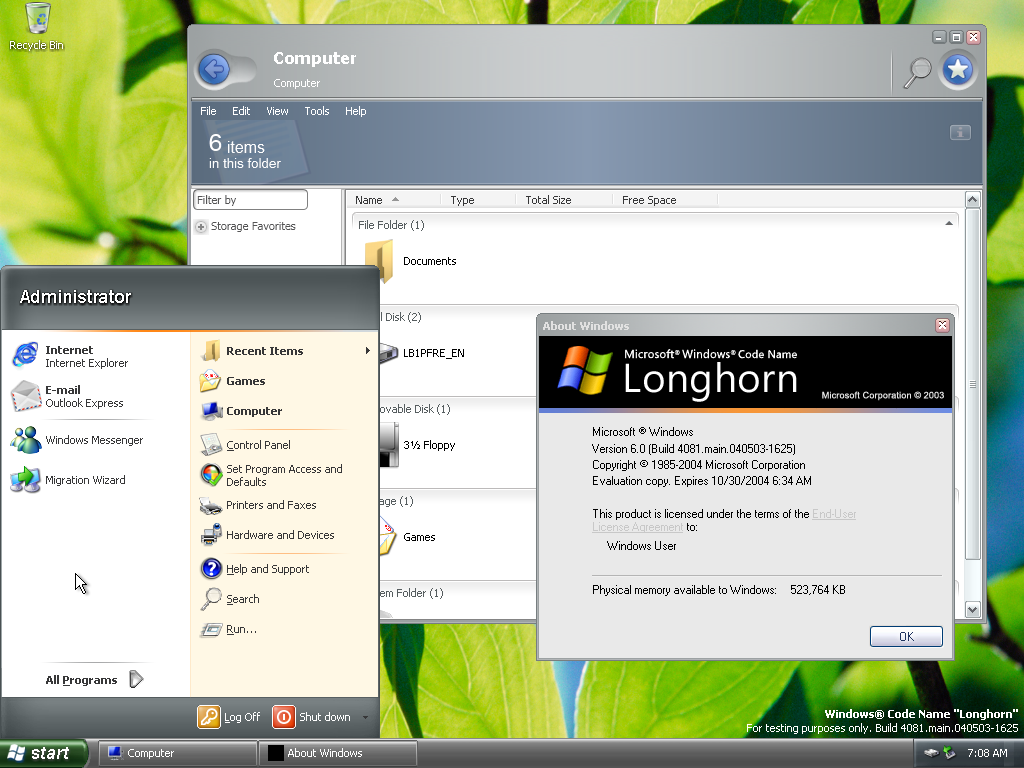This screenshot has width=1024, height=768.
Task: Expand Storage Favorites in sidebar
Action: pyautogui.click(x=201, y=227)
